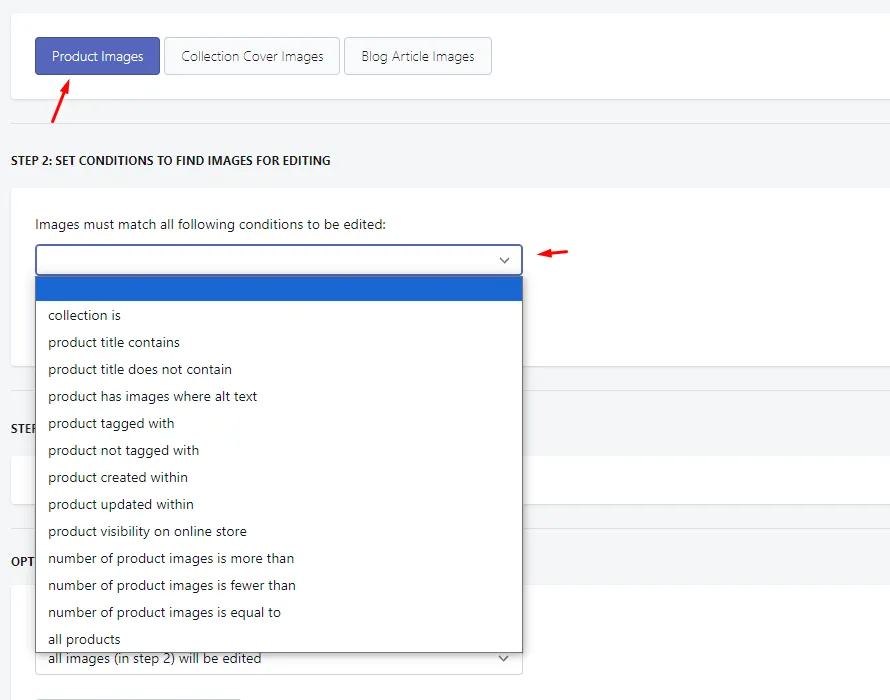Open the Blog Article Images tab

click(x=418, y=56)
